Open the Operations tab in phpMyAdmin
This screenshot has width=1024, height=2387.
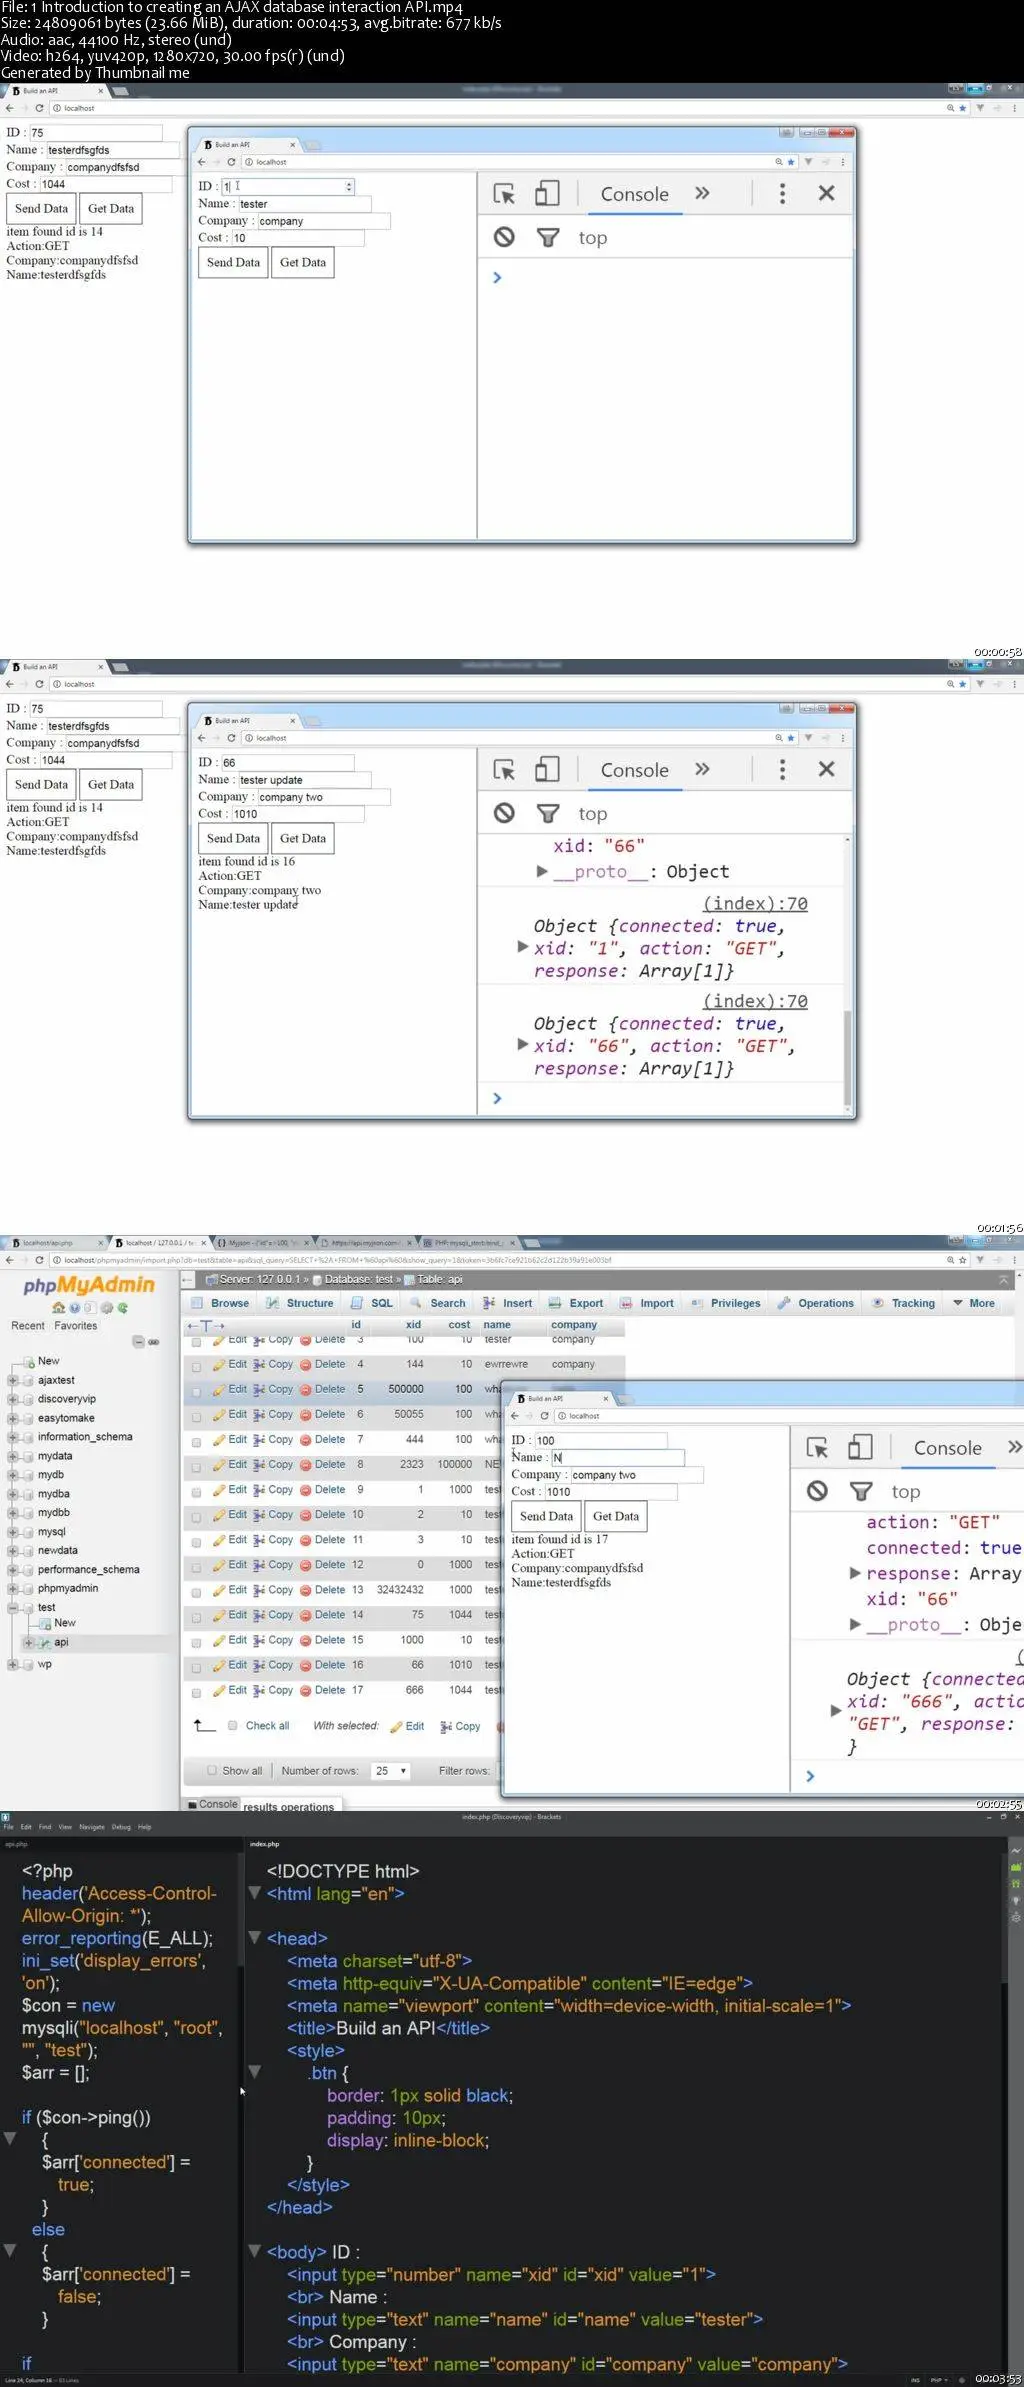pyautogui.click(x=815, y=1303)
